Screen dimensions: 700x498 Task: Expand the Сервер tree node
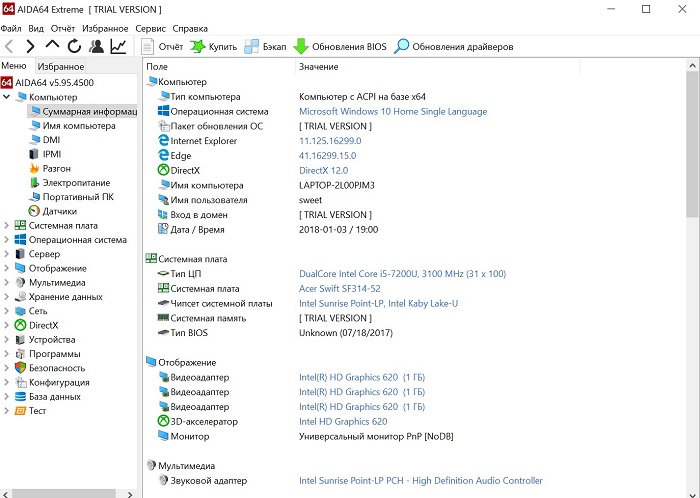pos(6,254)
